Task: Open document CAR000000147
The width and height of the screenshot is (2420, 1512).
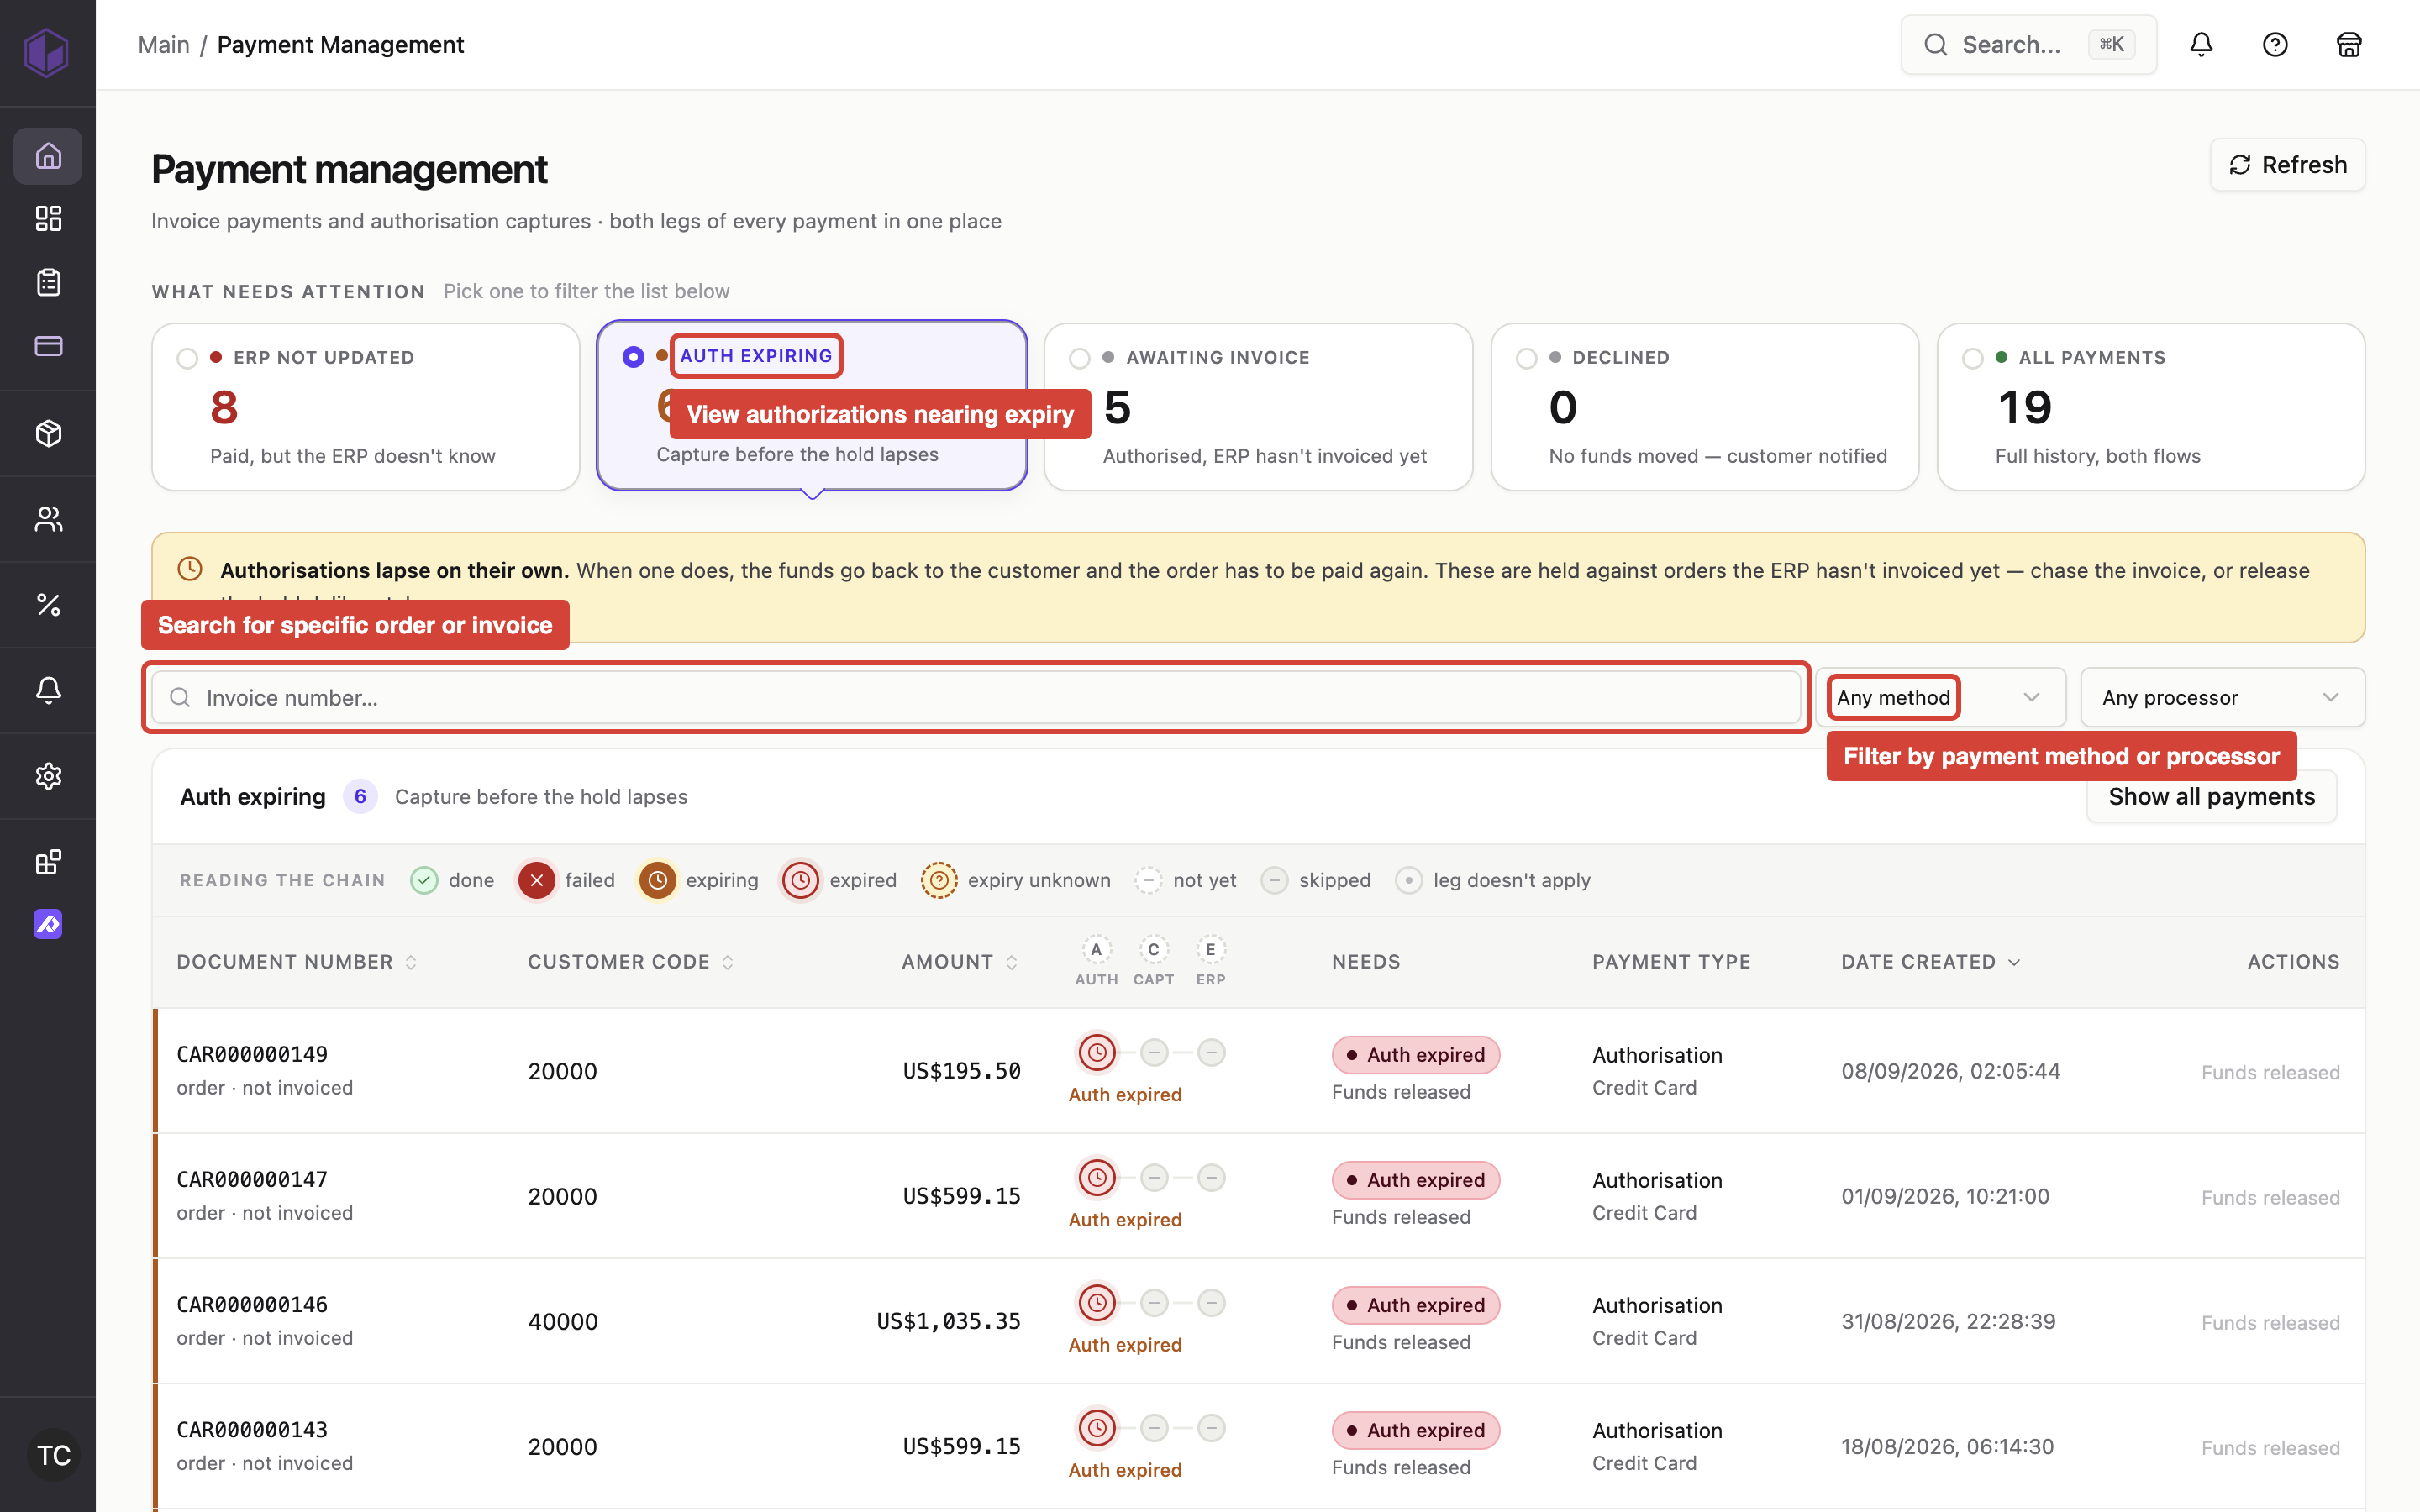Action: 252,1179
